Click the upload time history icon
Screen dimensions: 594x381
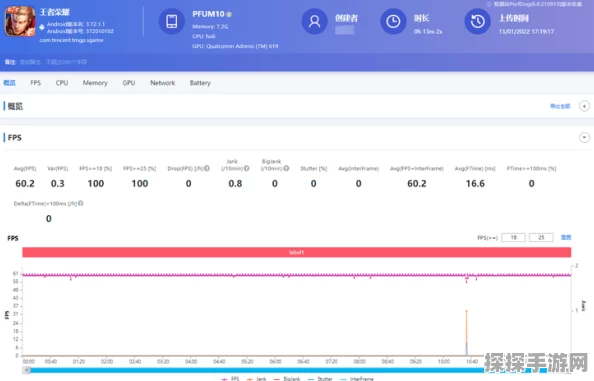pyautogui.click(x=477, y=22)
